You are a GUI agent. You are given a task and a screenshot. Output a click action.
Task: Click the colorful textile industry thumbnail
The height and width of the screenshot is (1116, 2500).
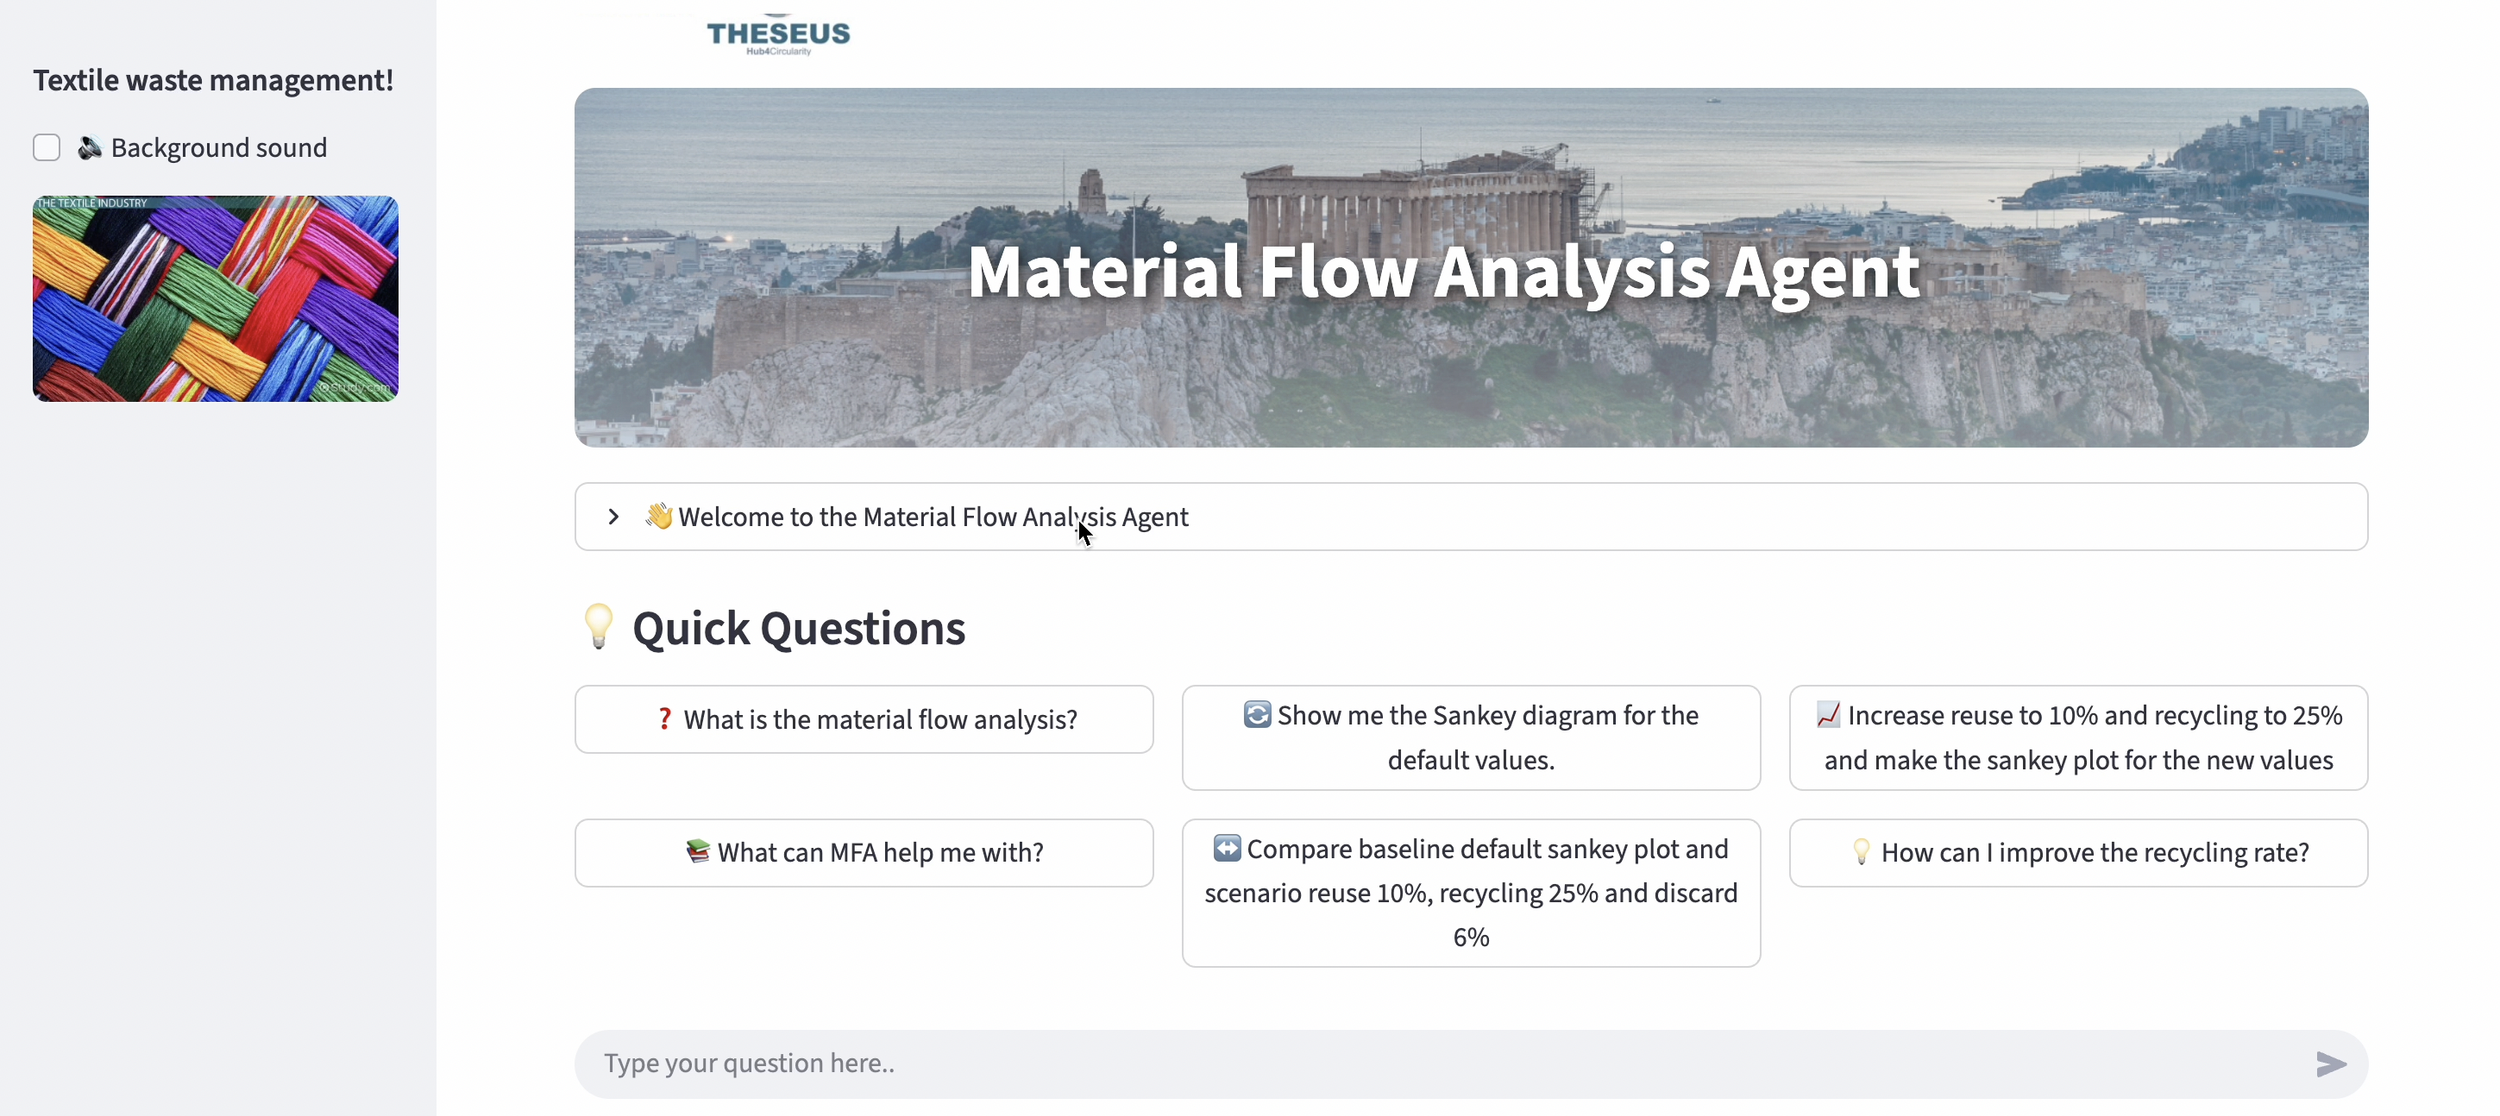215,299
